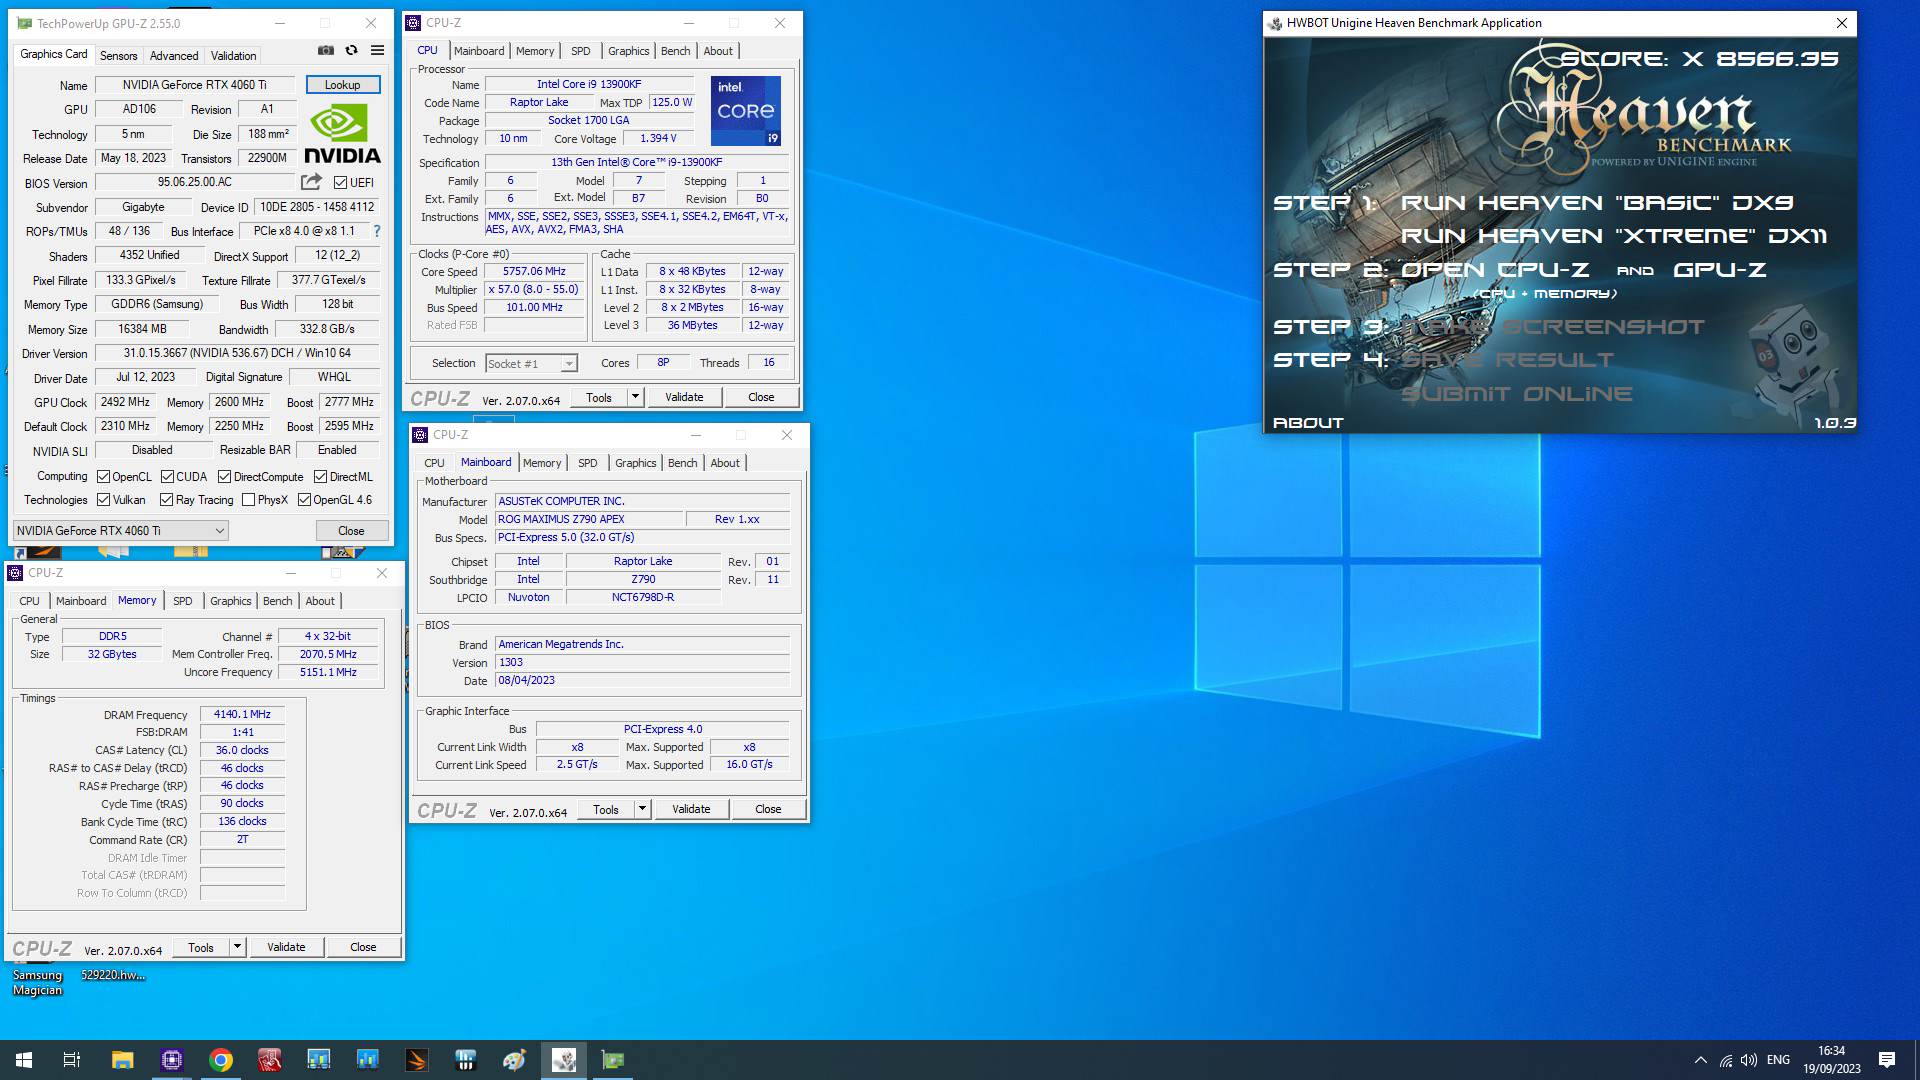Open the Samsung Magician desktop shortcut

37,981
